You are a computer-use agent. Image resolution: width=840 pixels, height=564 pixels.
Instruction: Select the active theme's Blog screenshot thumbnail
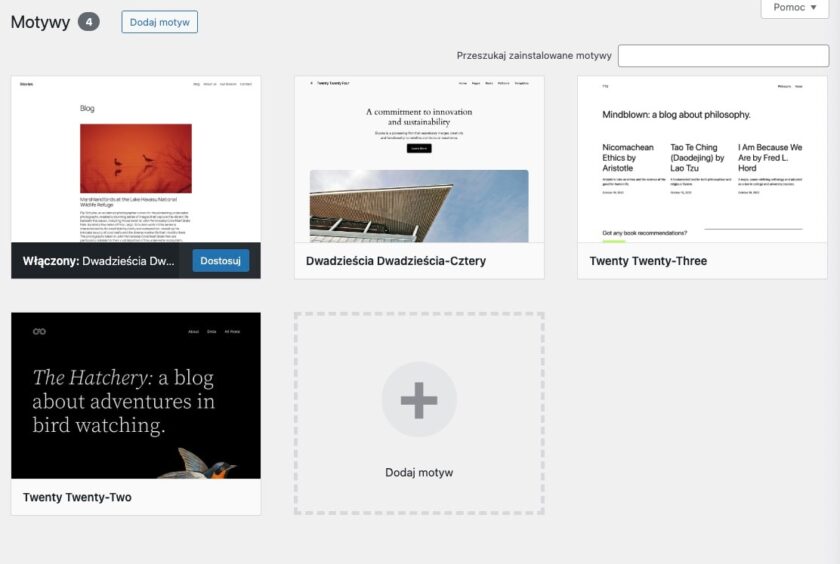pyautogui.click(x=136, y=159)
